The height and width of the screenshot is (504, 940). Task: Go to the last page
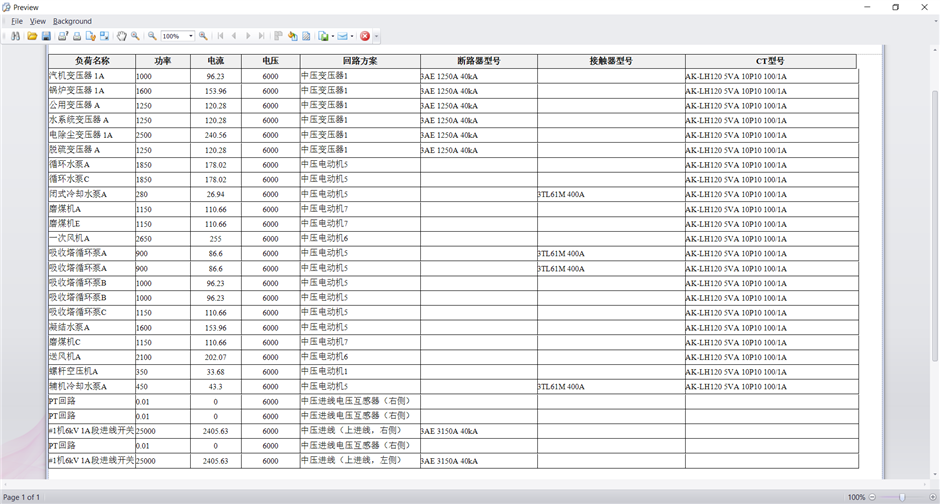pyautogui.click(x=261, y=36)
